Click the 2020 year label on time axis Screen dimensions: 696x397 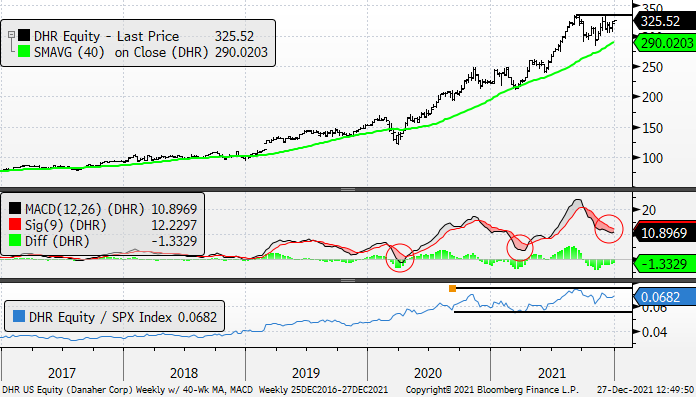pos(428,373)
